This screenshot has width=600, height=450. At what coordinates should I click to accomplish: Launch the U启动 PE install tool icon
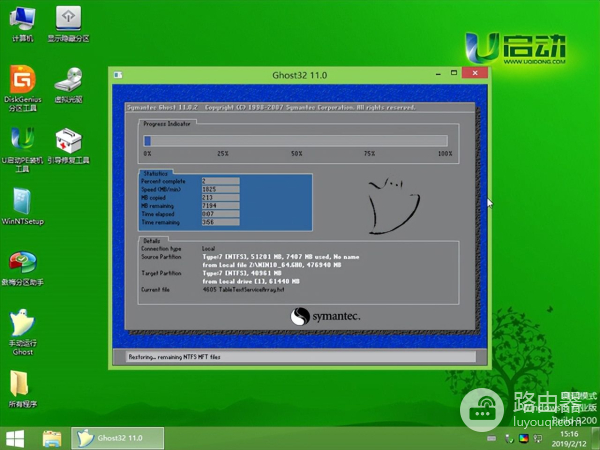[x=23, y=149]
